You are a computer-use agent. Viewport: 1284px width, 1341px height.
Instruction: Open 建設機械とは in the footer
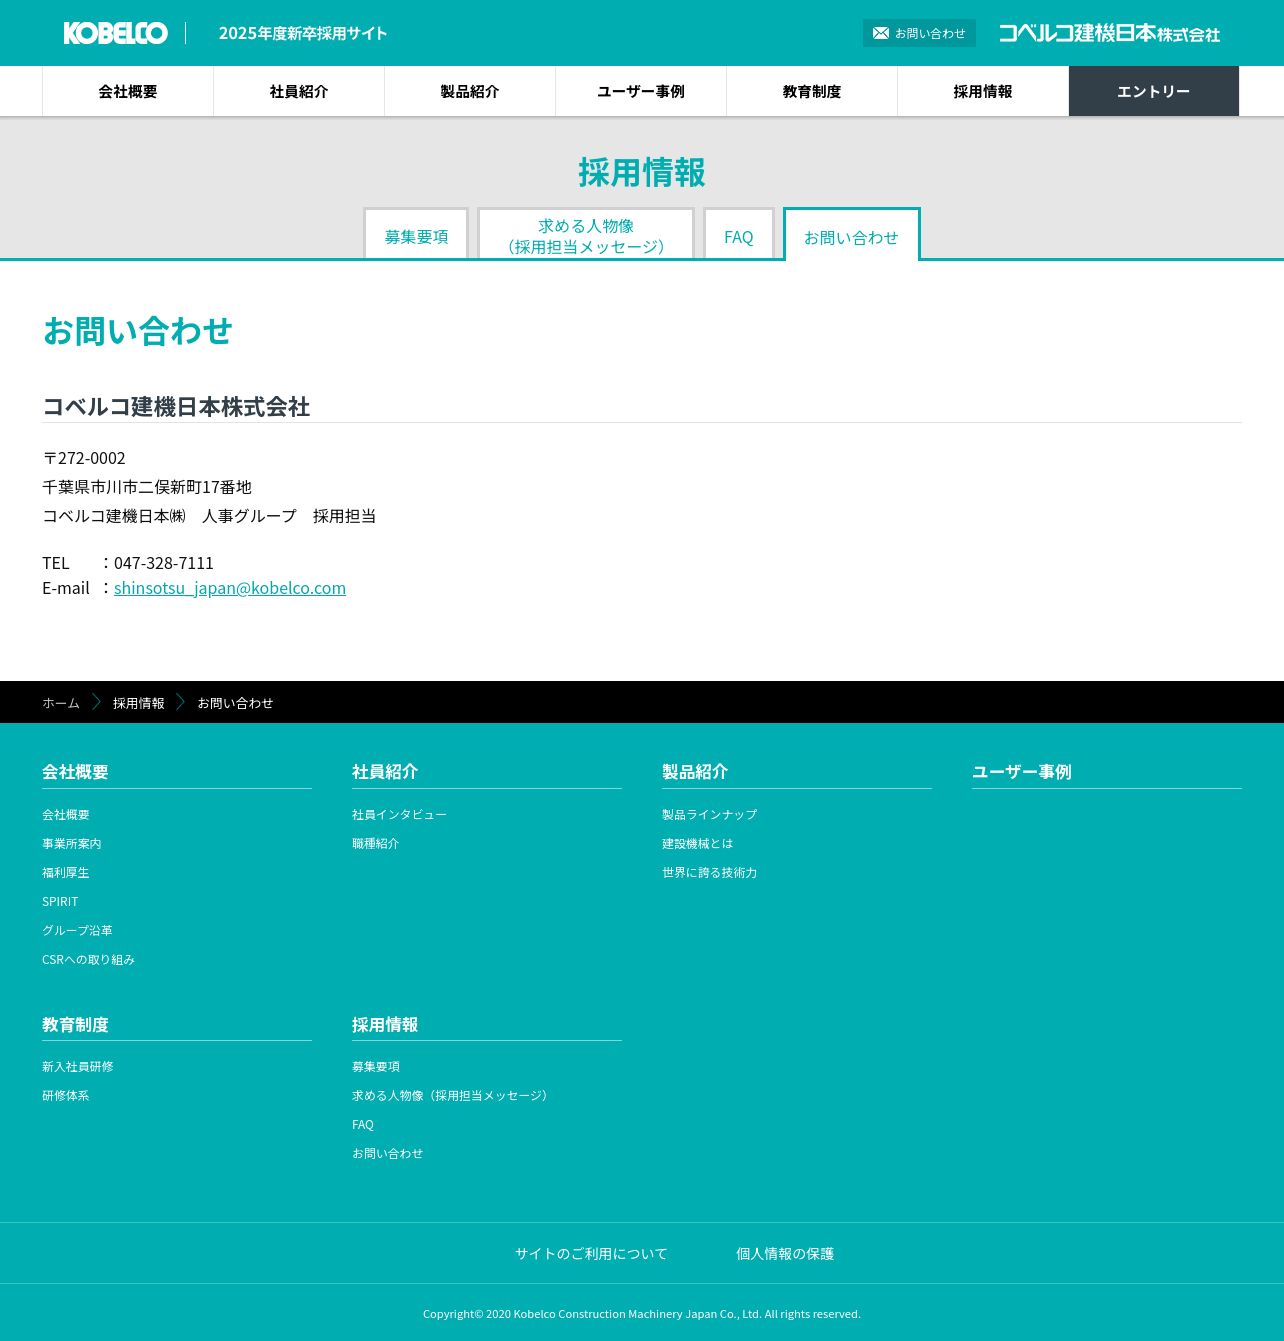tap(698, 844)
